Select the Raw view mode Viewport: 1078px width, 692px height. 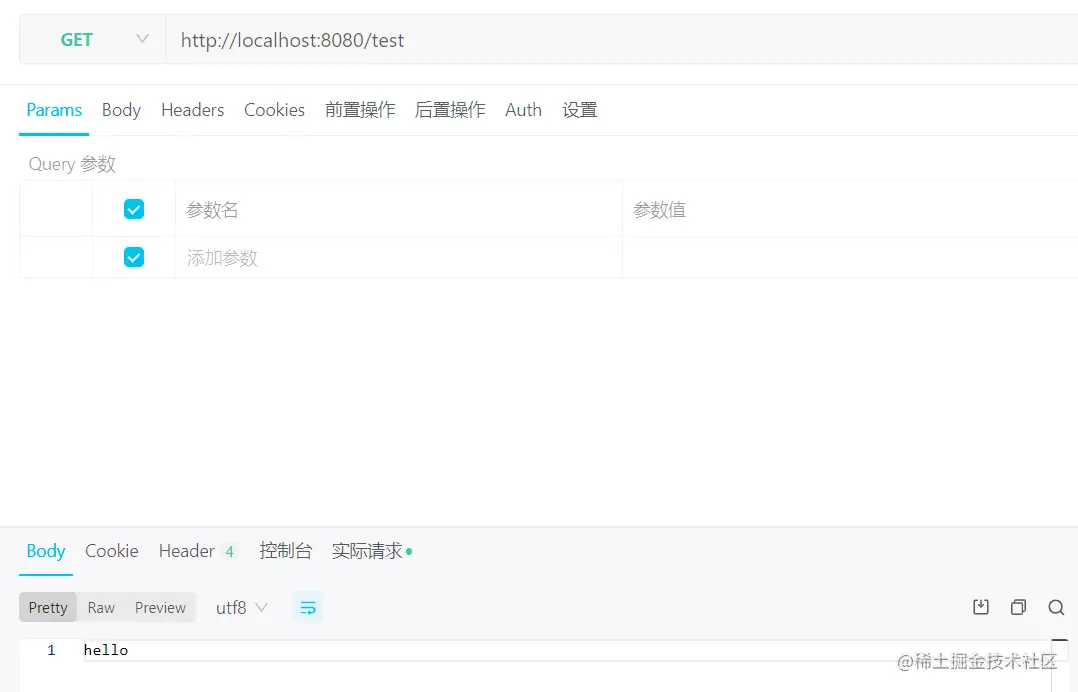tap(101, 607)
